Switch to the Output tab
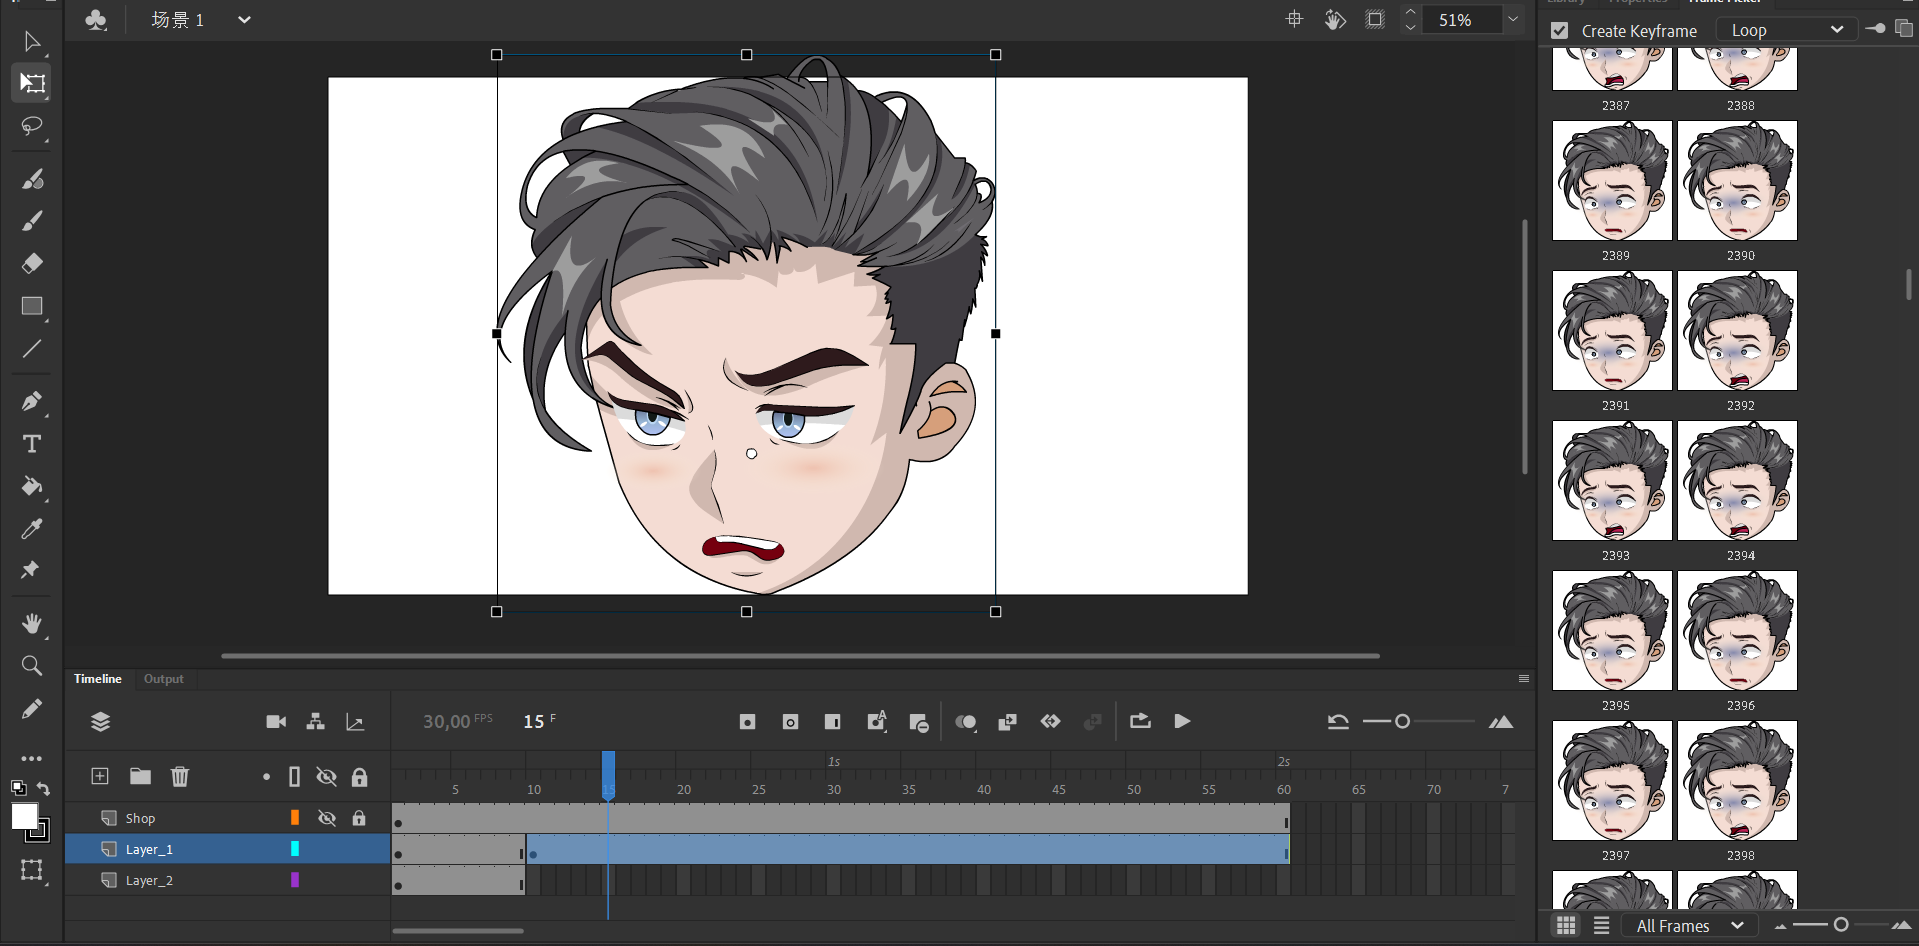The image size is (1919, 946). coord(163,679)
